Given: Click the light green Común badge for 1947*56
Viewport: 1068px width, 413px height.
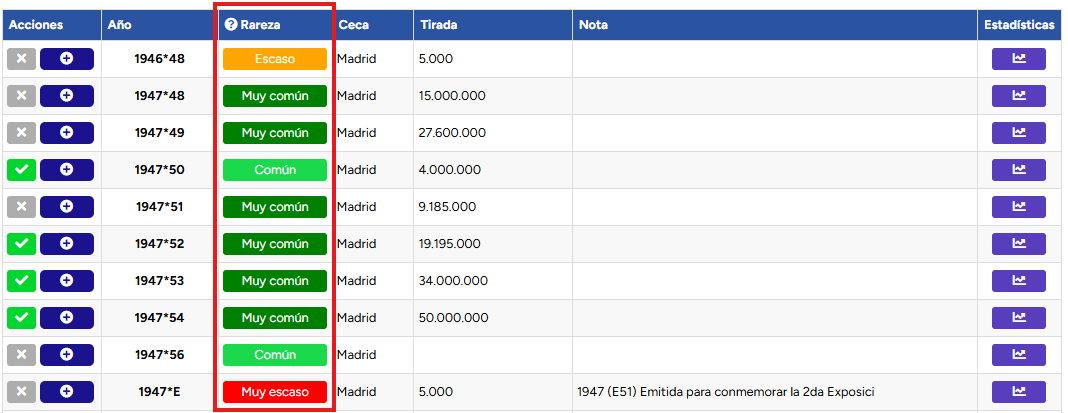Looking at the screenshot, I should [275, 354].
